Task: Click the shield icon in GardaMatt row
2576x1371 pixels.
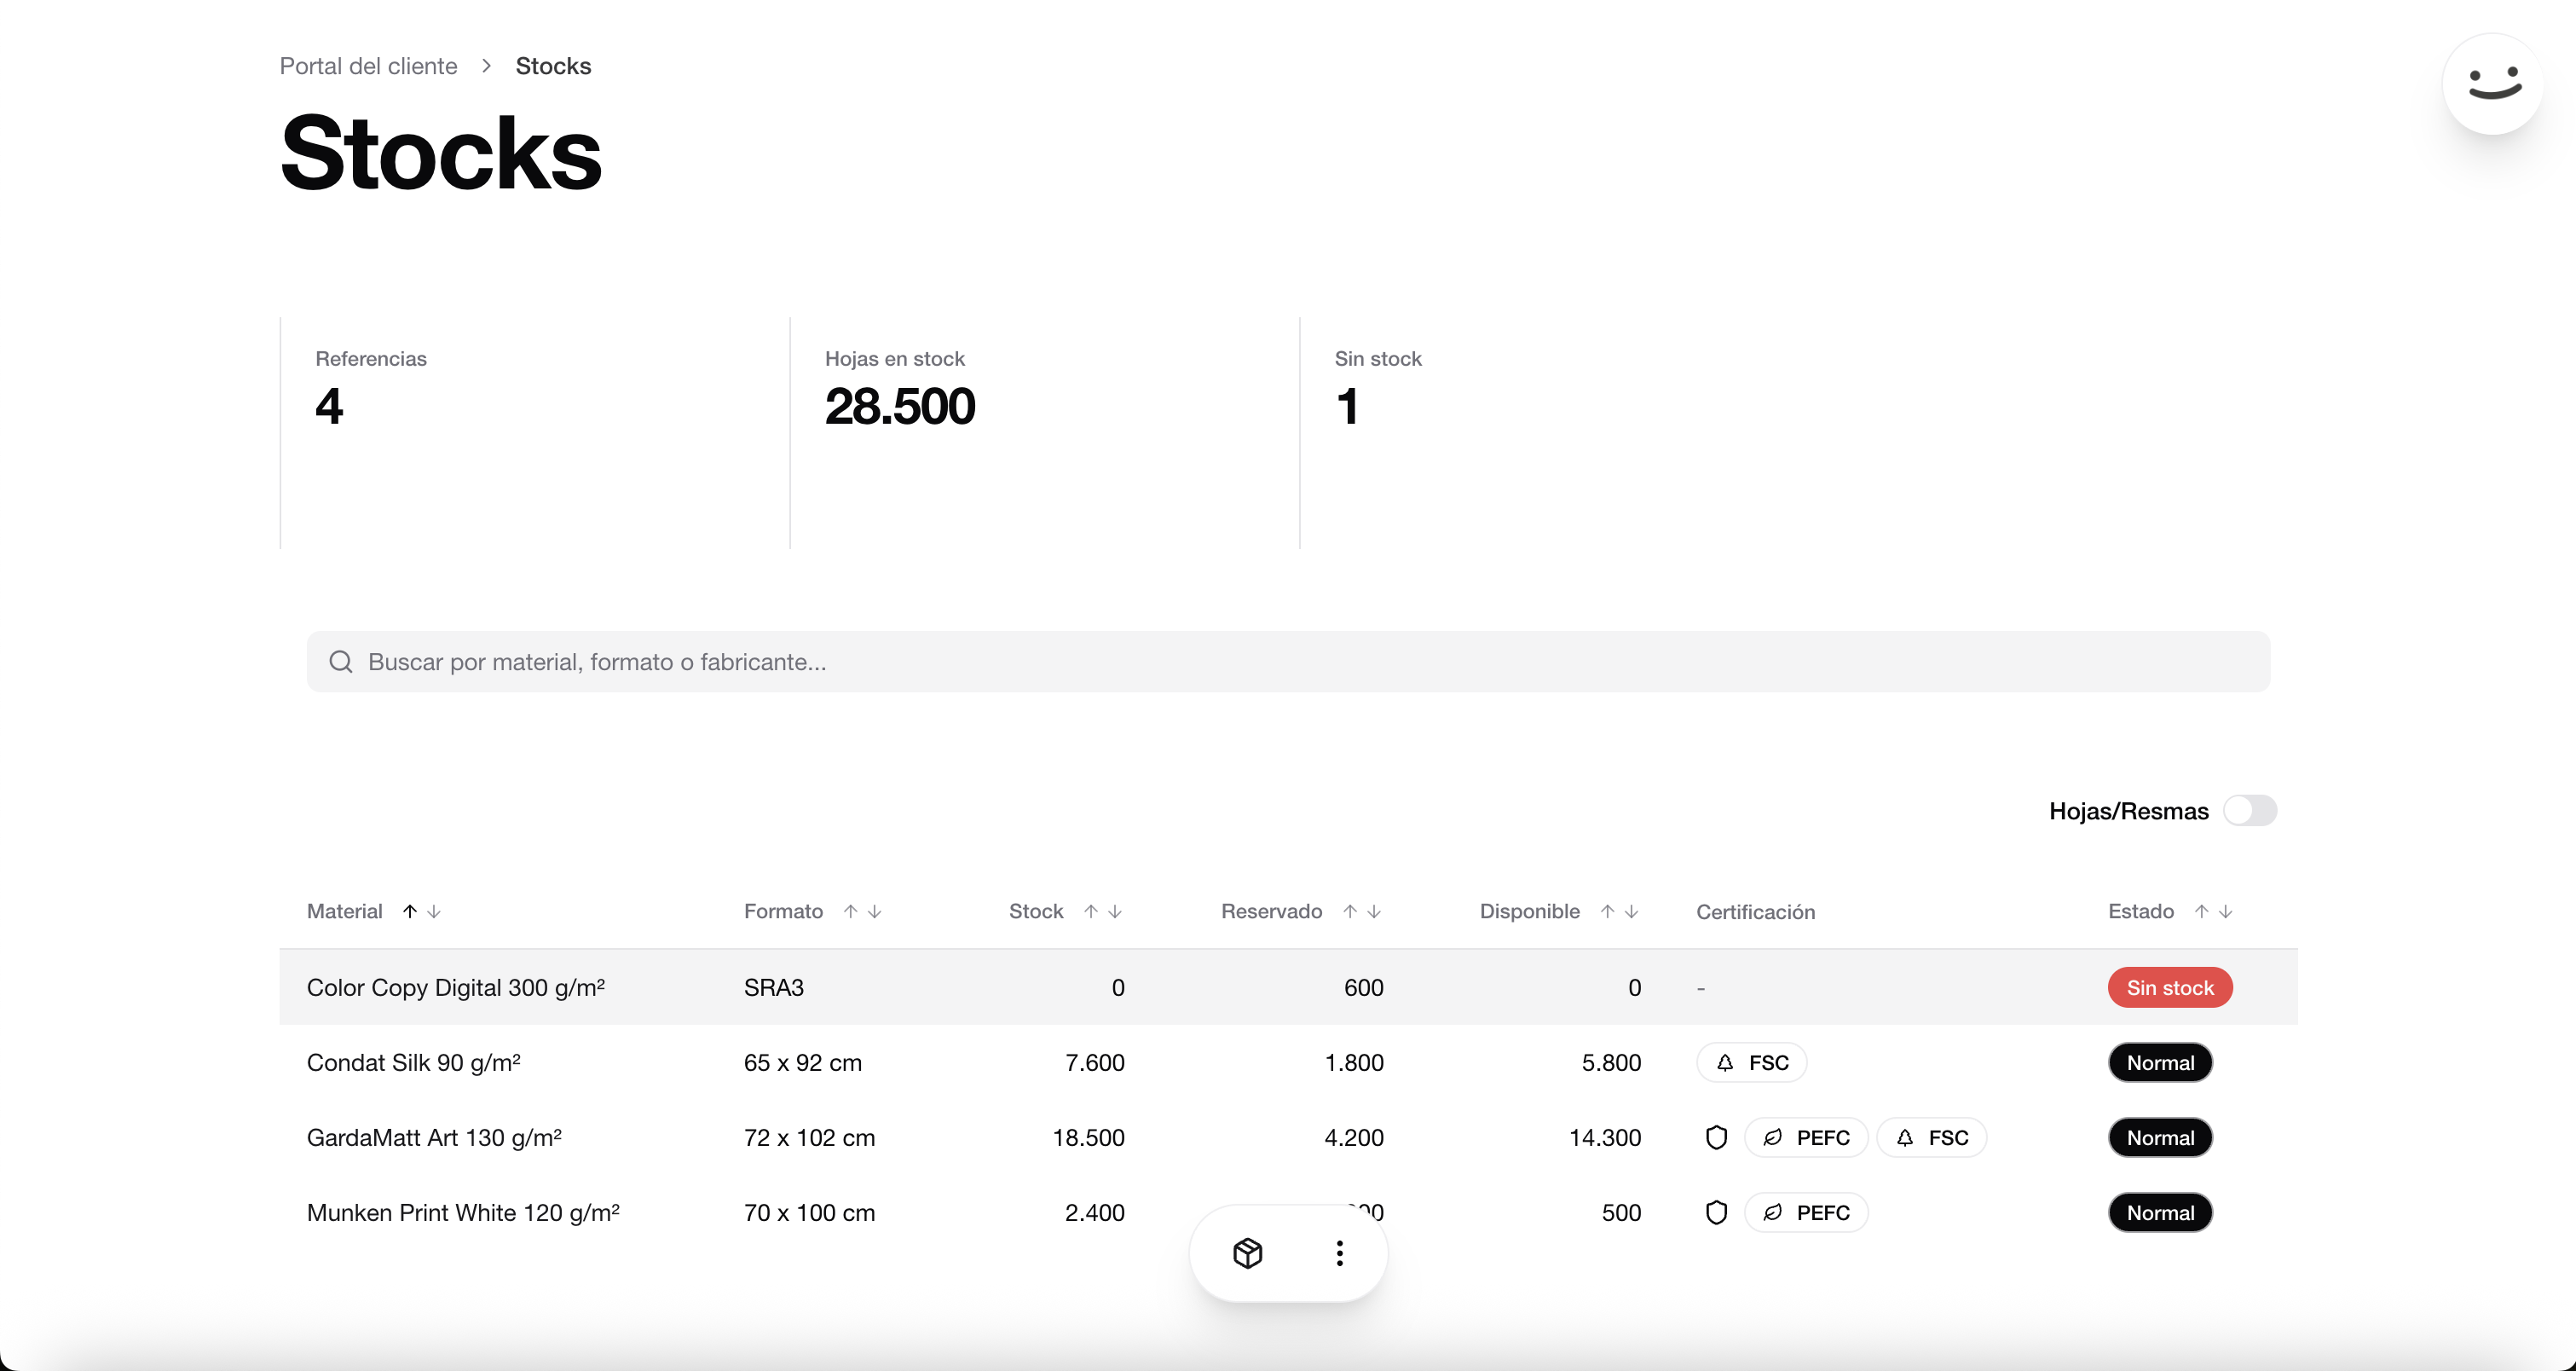Action: coord(1716,1137)
